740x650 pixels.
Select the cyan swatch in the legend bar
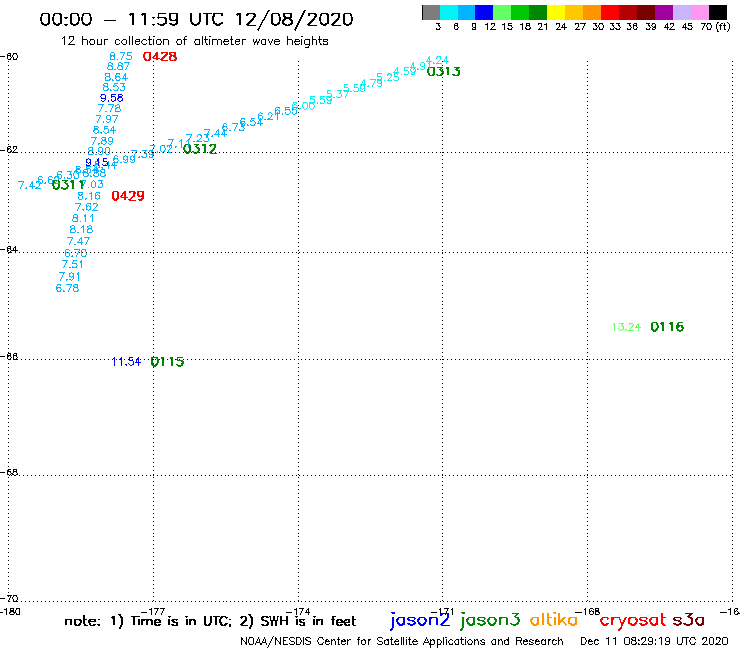(x=449, y=12)
